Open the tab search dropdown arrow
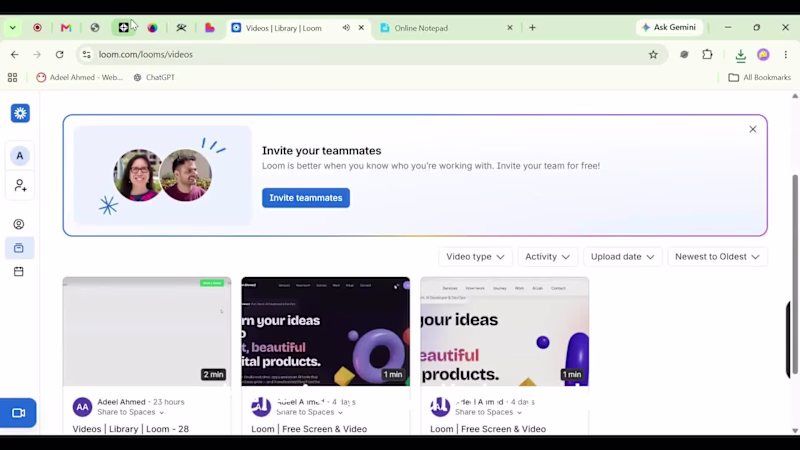Image resolution: width=800 pixels, height=450 pixels. [x=13, y=28]
